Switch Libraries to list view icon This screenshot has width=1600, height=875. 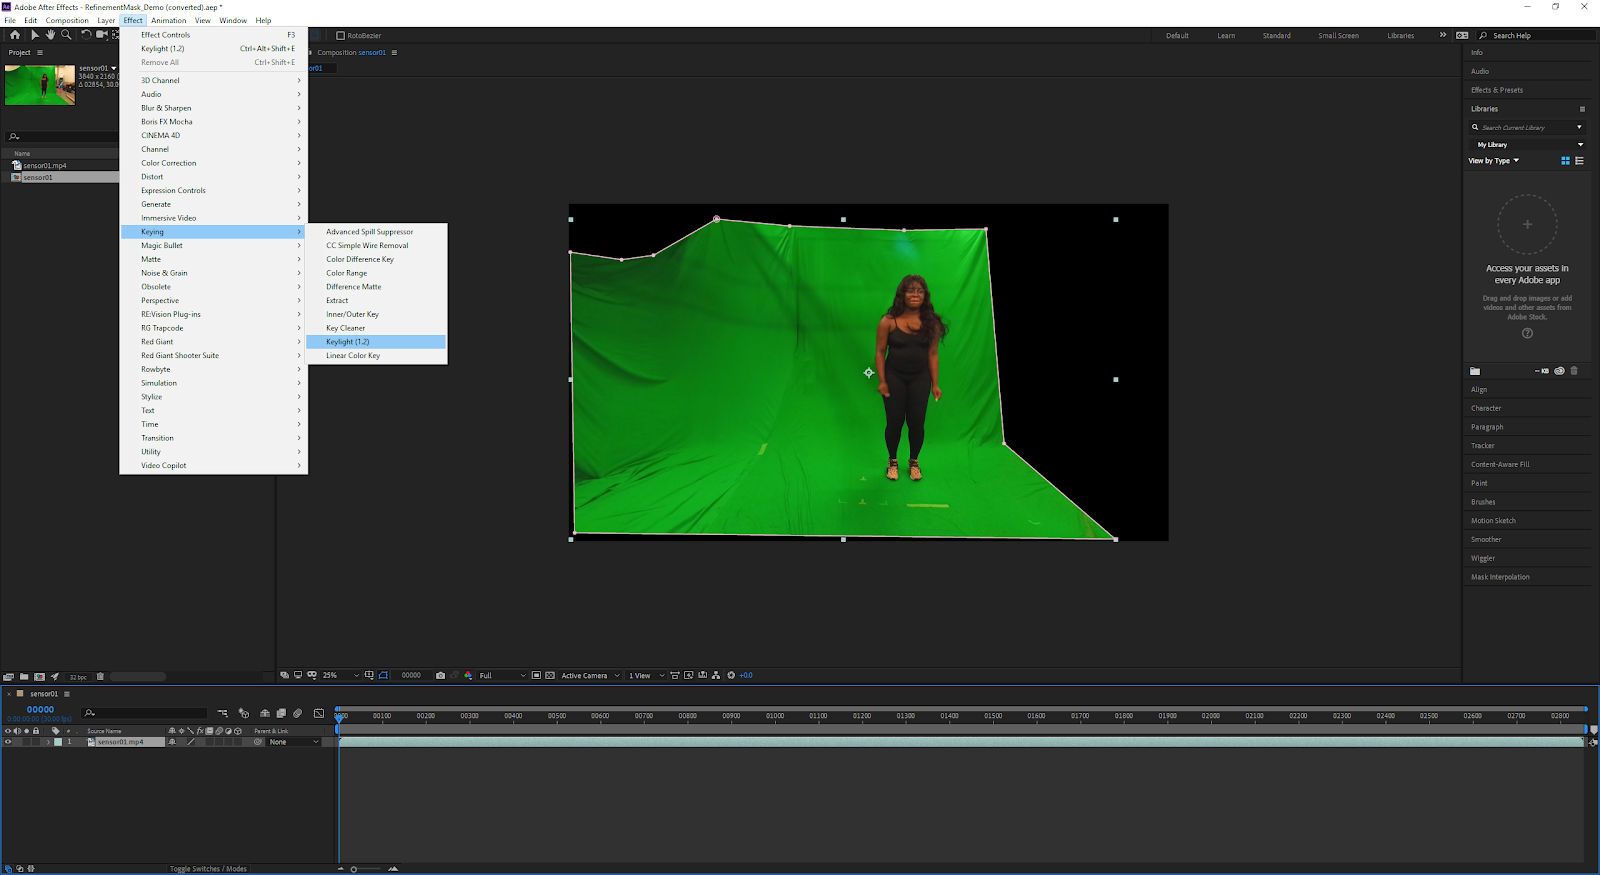[1580, 161]
